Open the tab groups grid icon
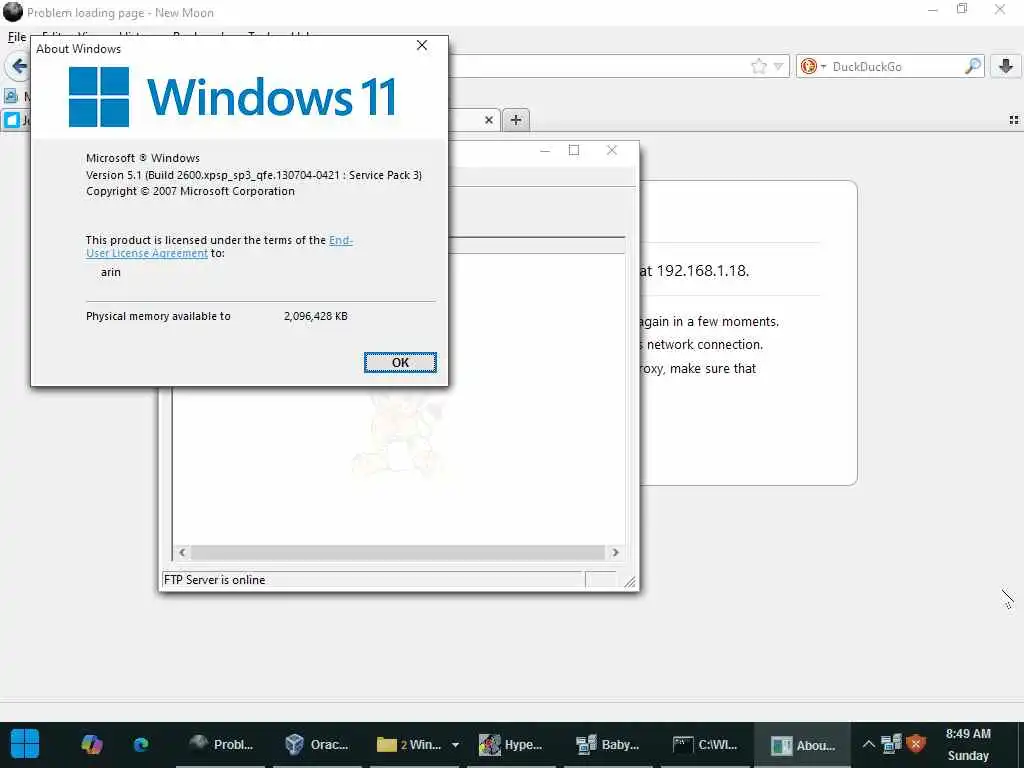 (x=1014, y=120)
